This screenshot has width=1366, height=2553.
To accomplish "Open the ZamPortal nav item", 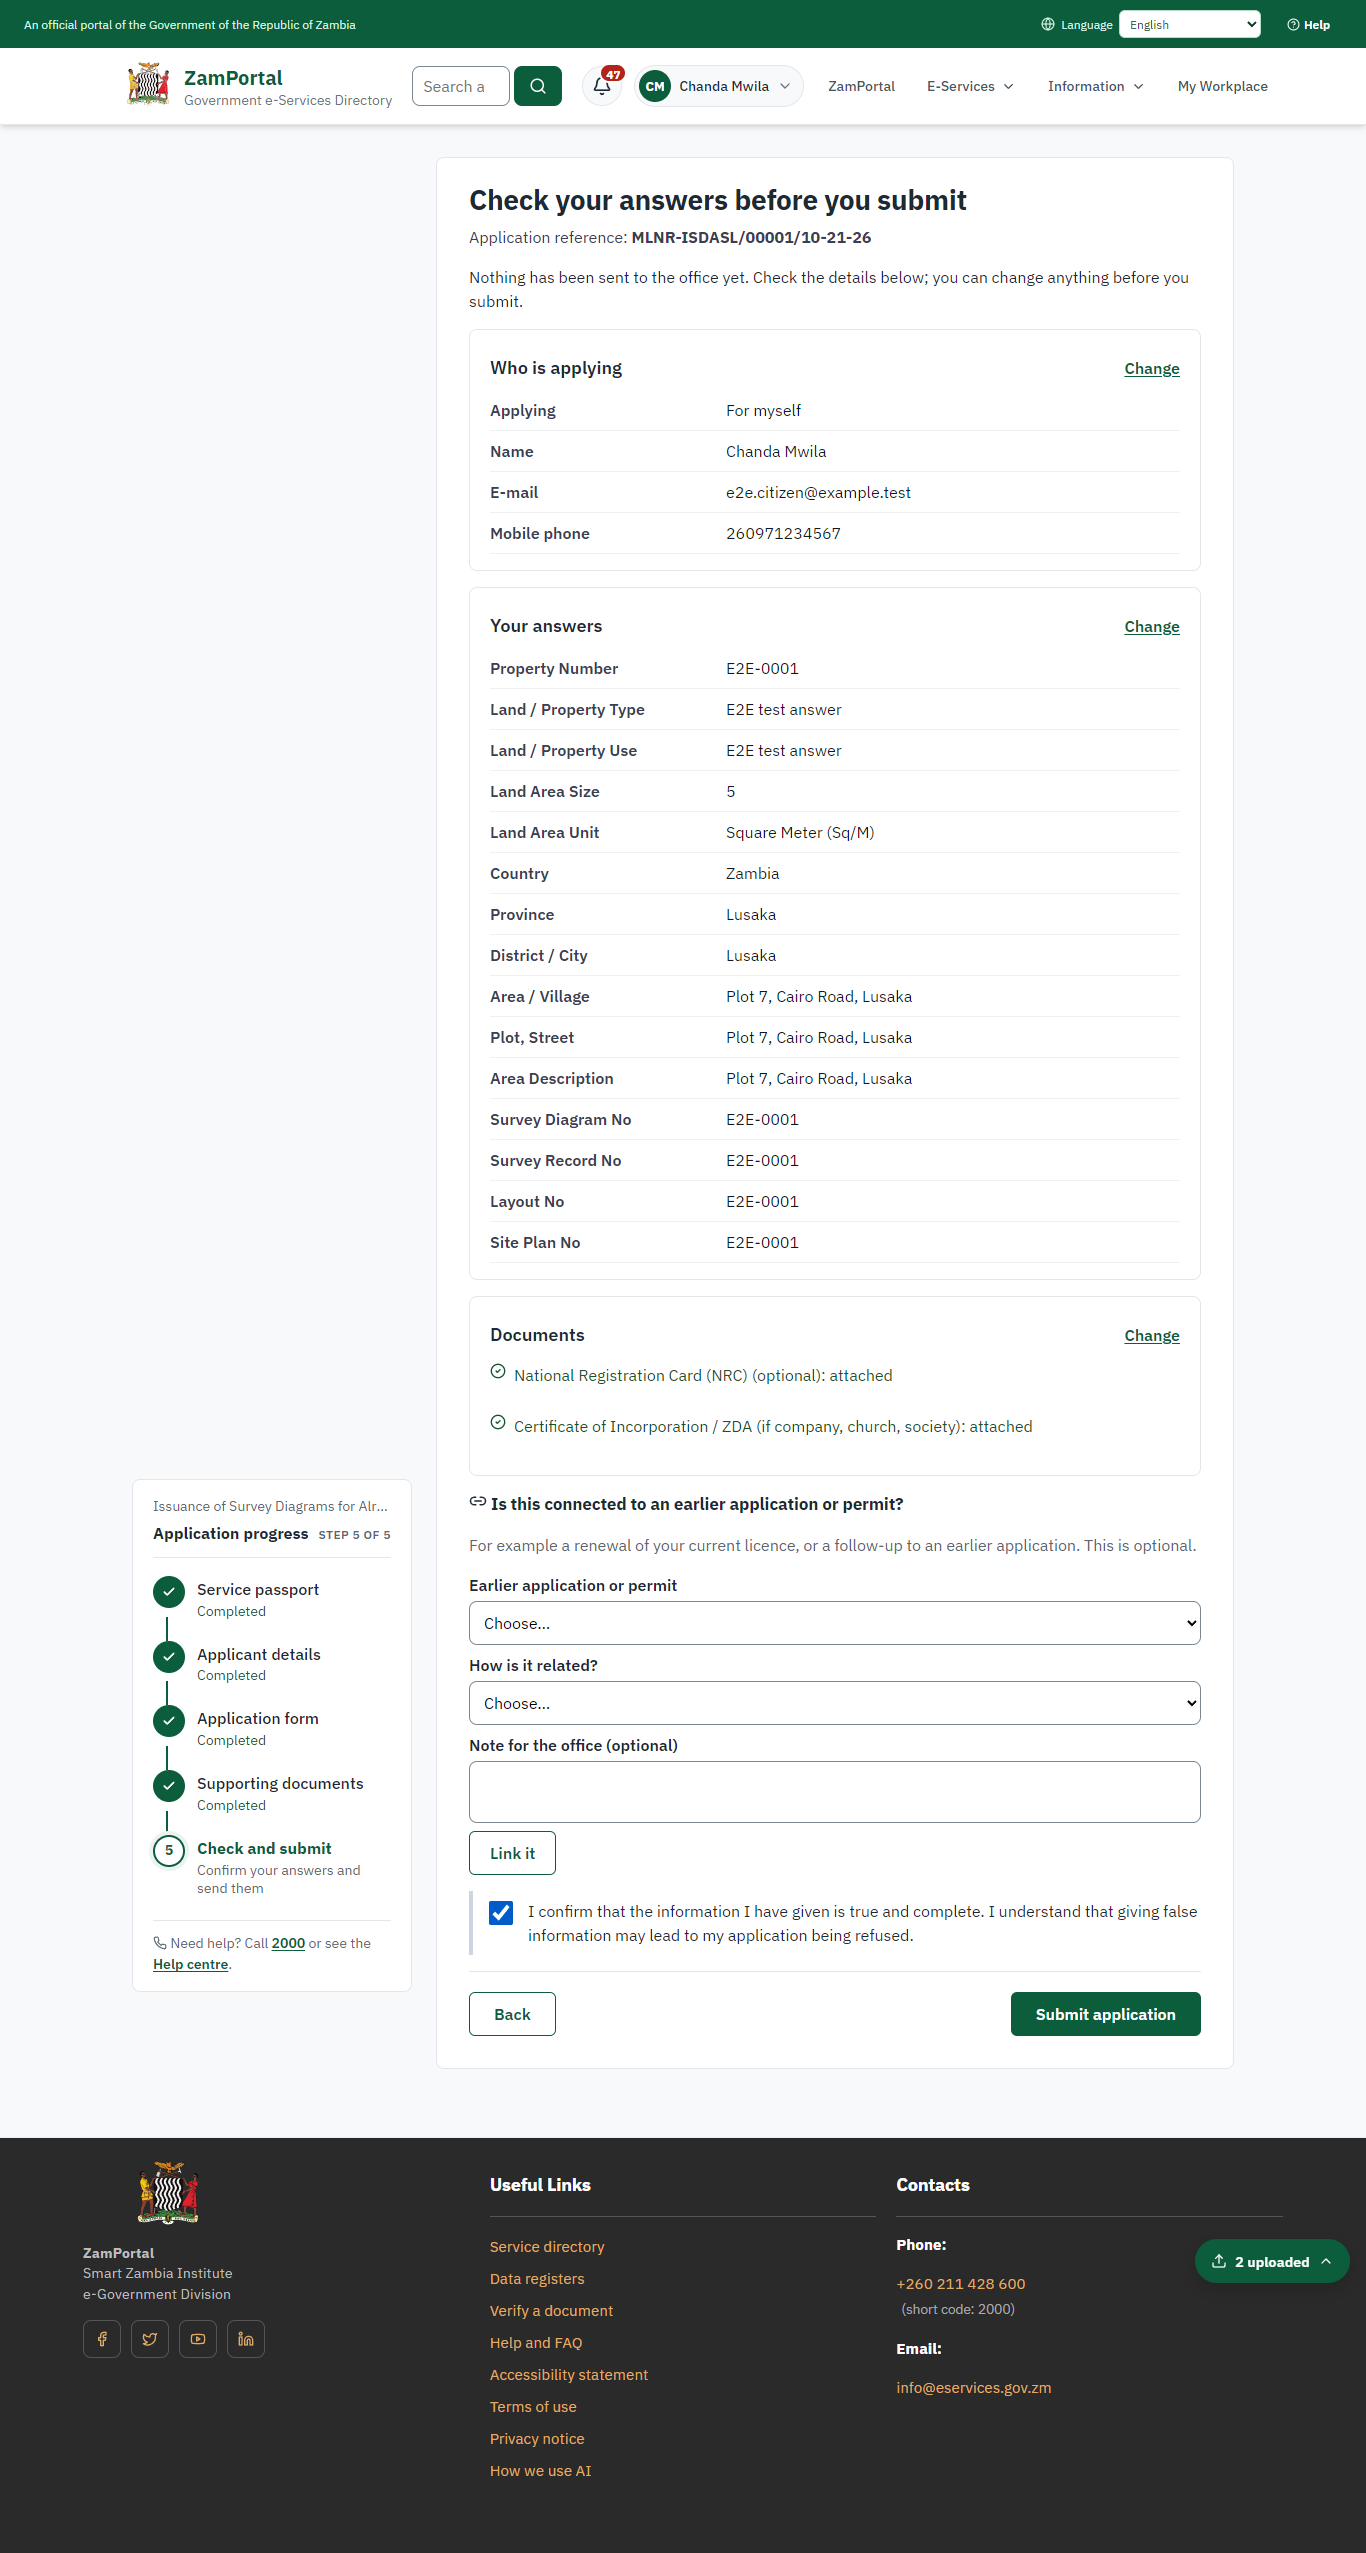I will [861, 86].
